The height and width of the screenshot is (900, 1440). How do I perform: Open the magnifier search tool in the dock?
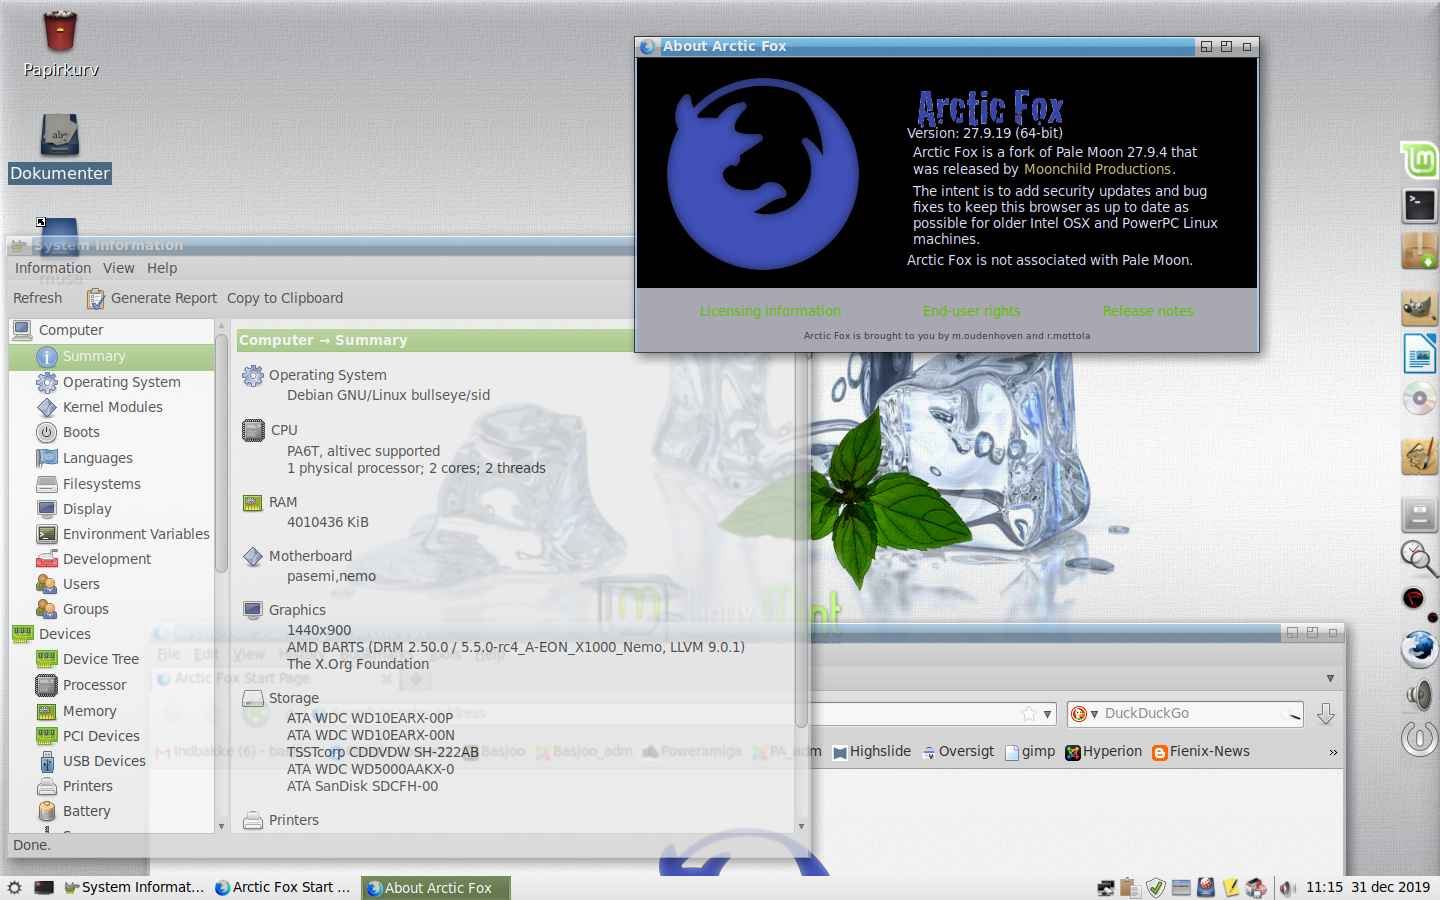click(x=1419, y=557)
